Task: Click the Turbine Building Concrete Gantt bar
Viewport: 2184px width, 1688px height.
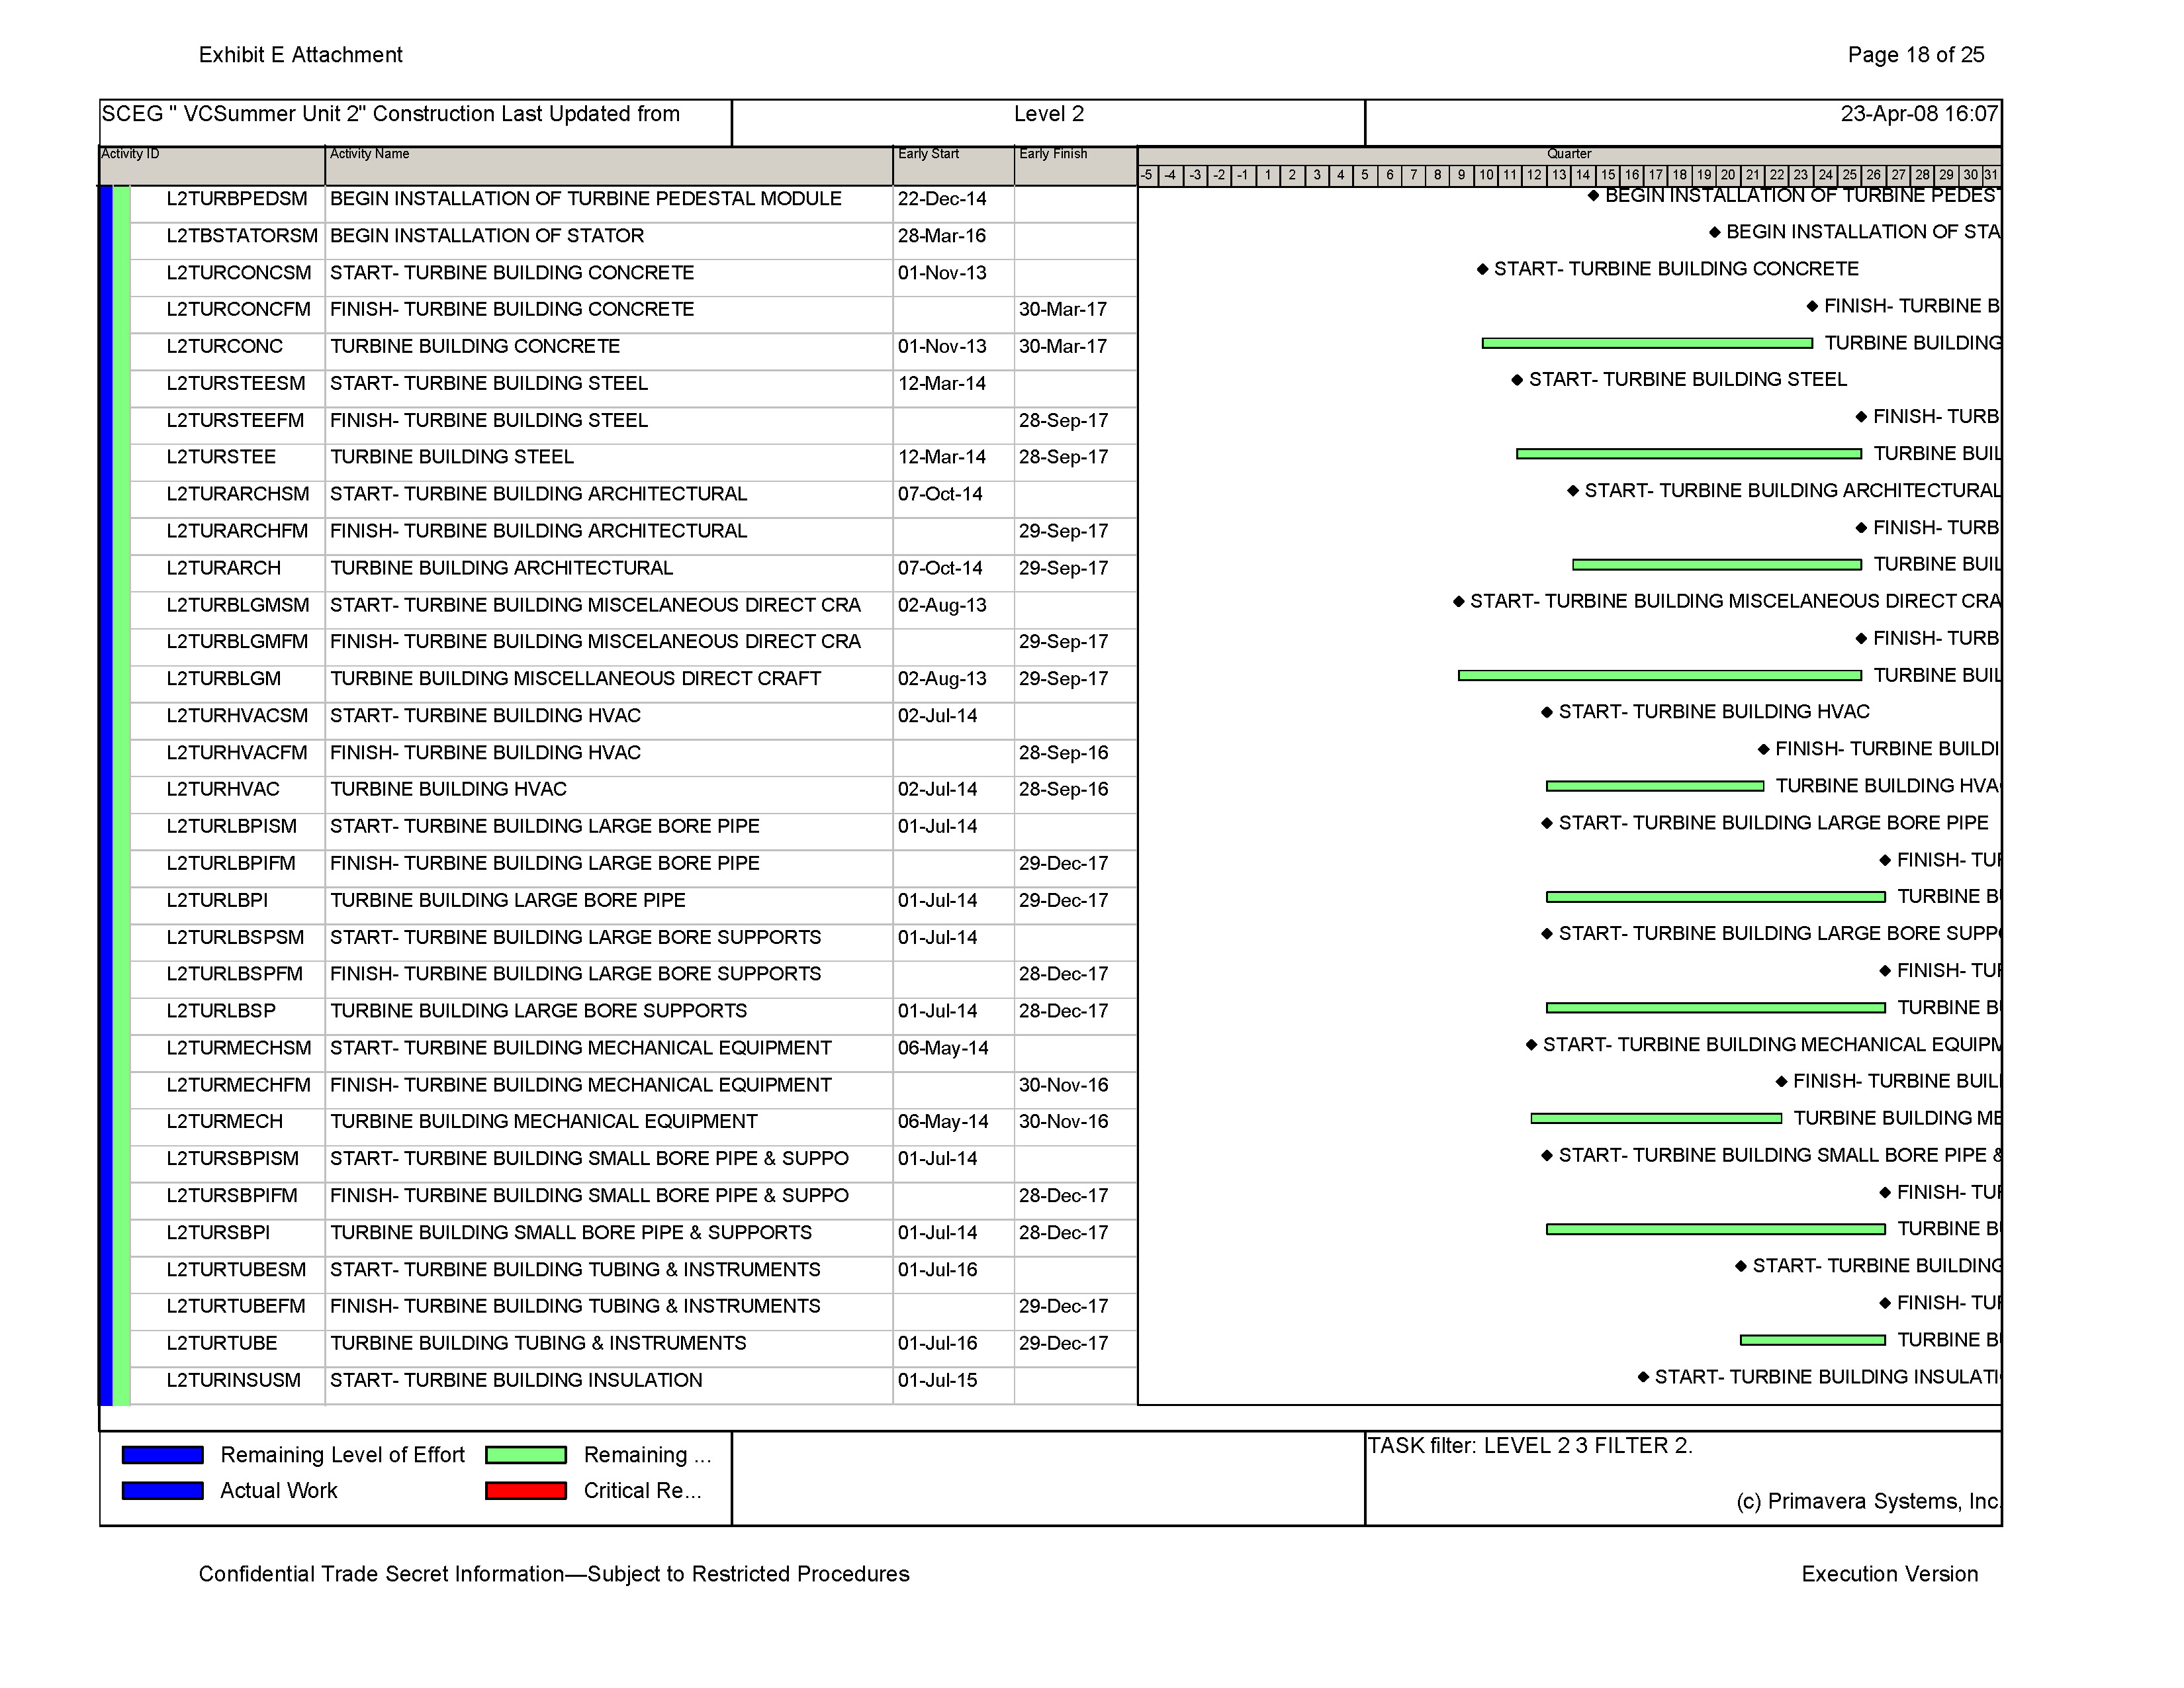Action: coord(1647,343)
